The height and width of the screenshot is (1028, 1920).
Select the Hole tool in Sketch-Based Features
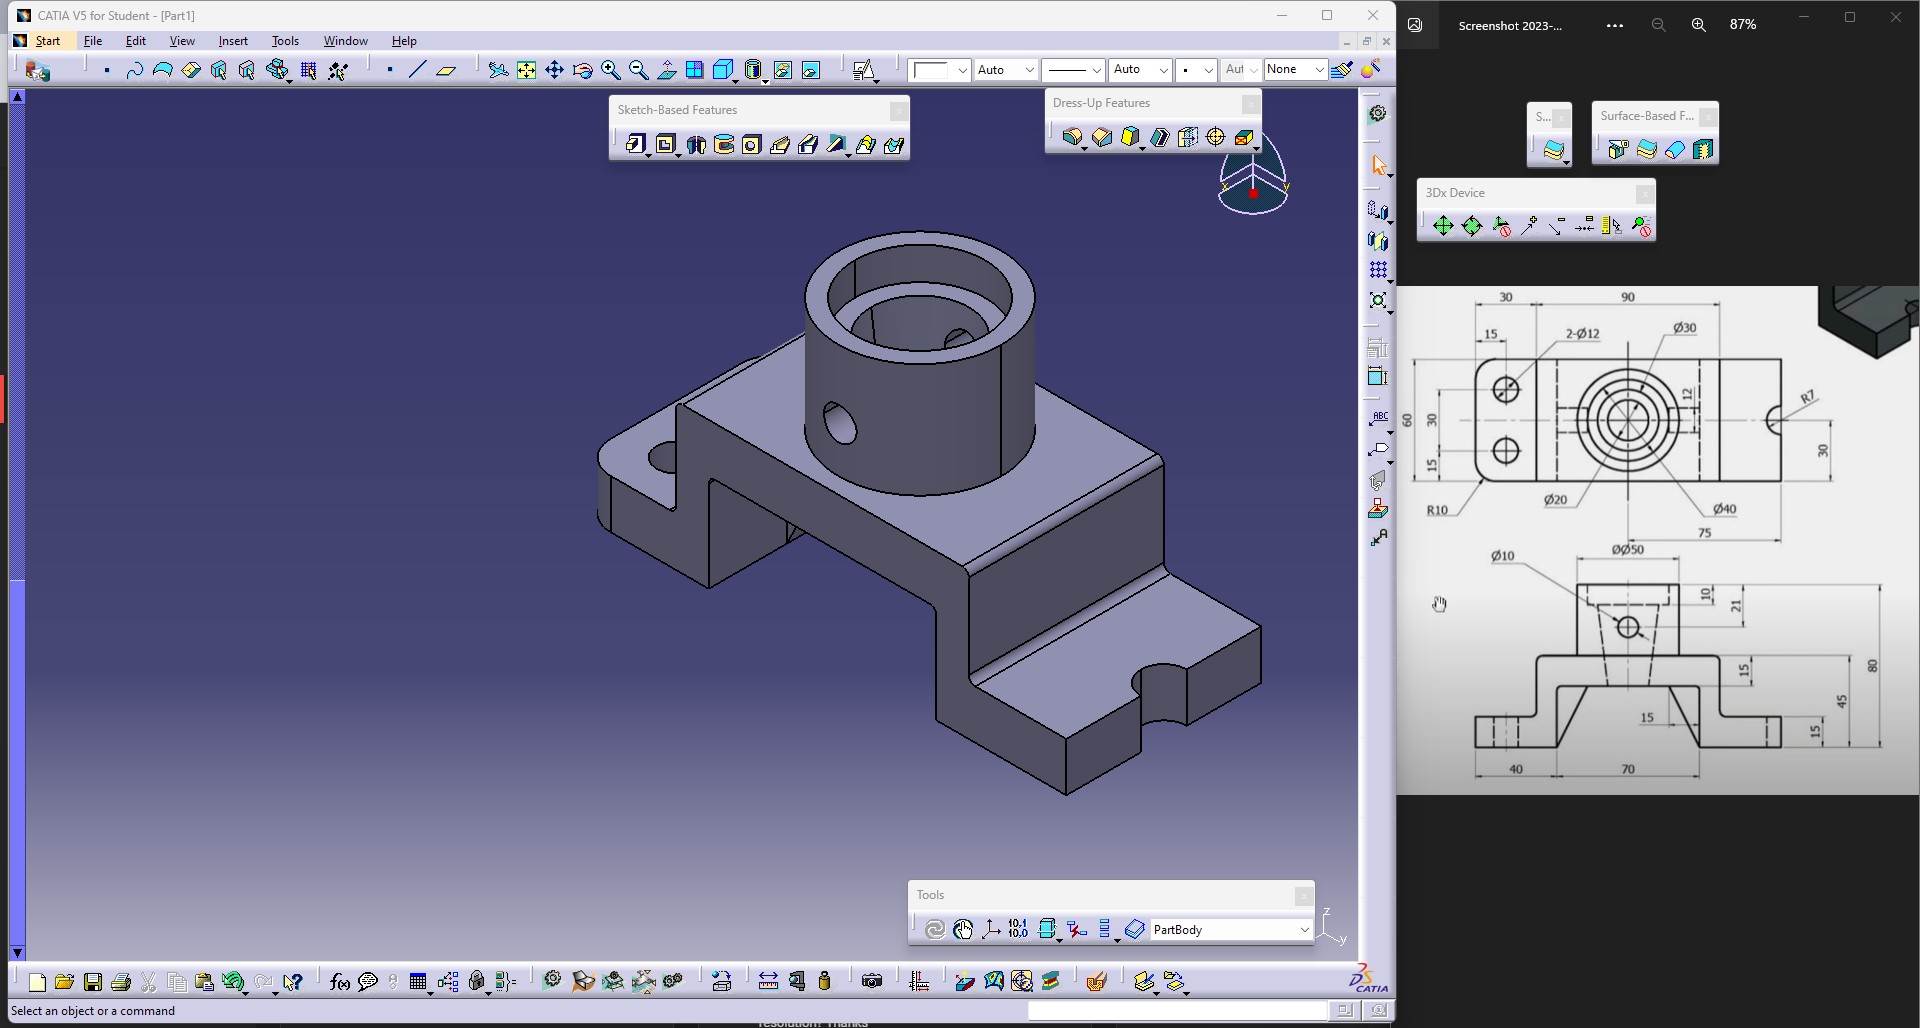tap(752, 144)
